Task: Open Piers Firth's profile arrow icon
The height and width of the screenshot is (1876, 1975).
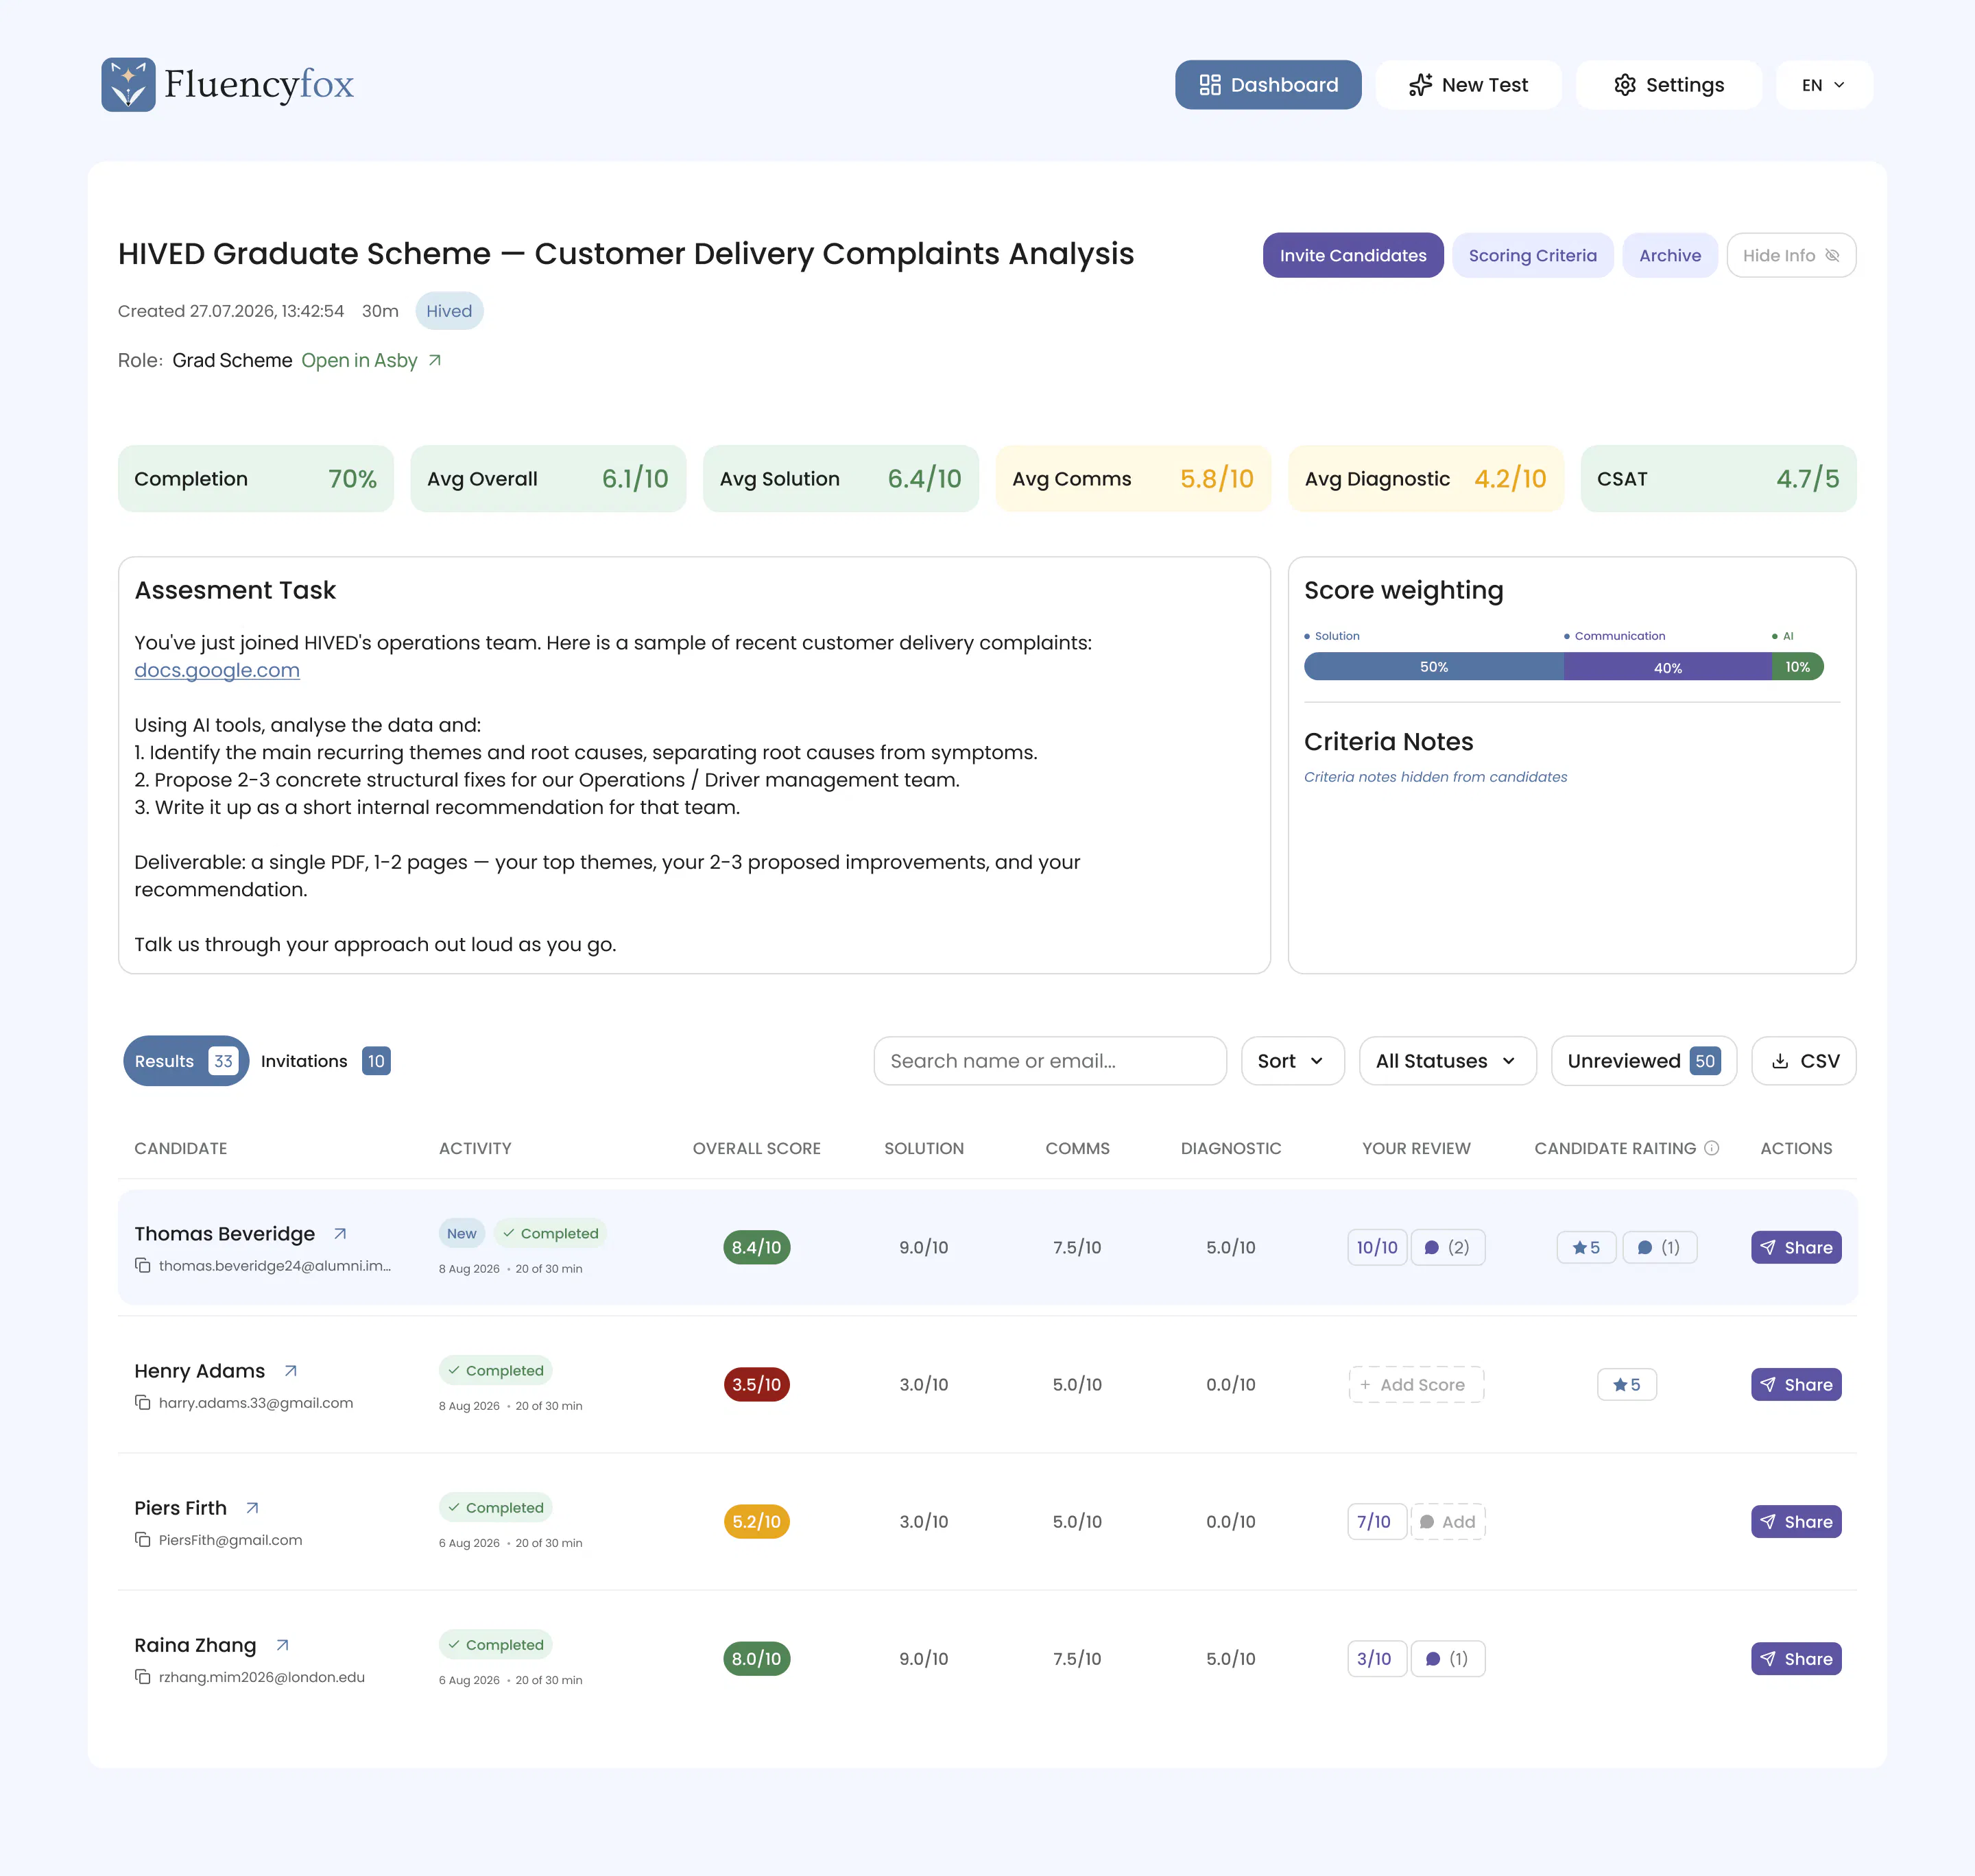Action: (x=253, y=1508)
